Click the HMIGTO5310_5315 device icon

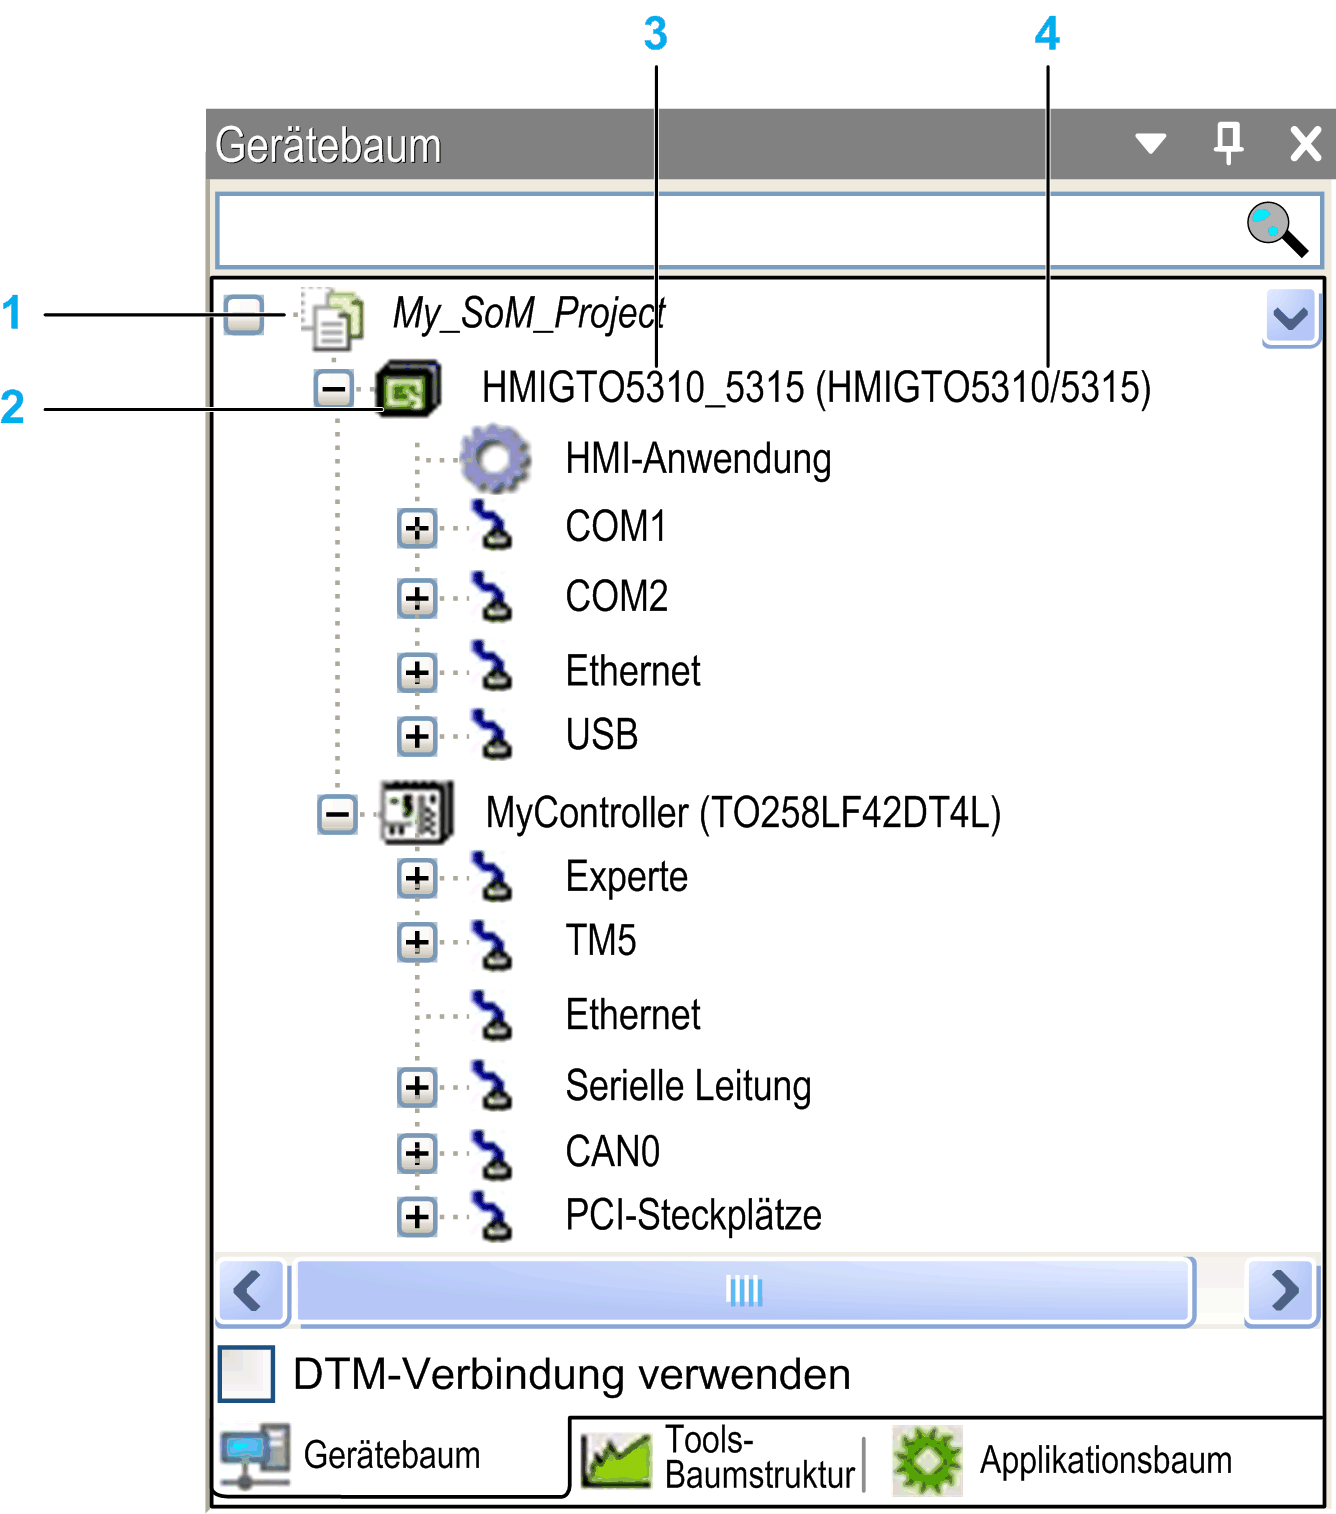point(408,389)
